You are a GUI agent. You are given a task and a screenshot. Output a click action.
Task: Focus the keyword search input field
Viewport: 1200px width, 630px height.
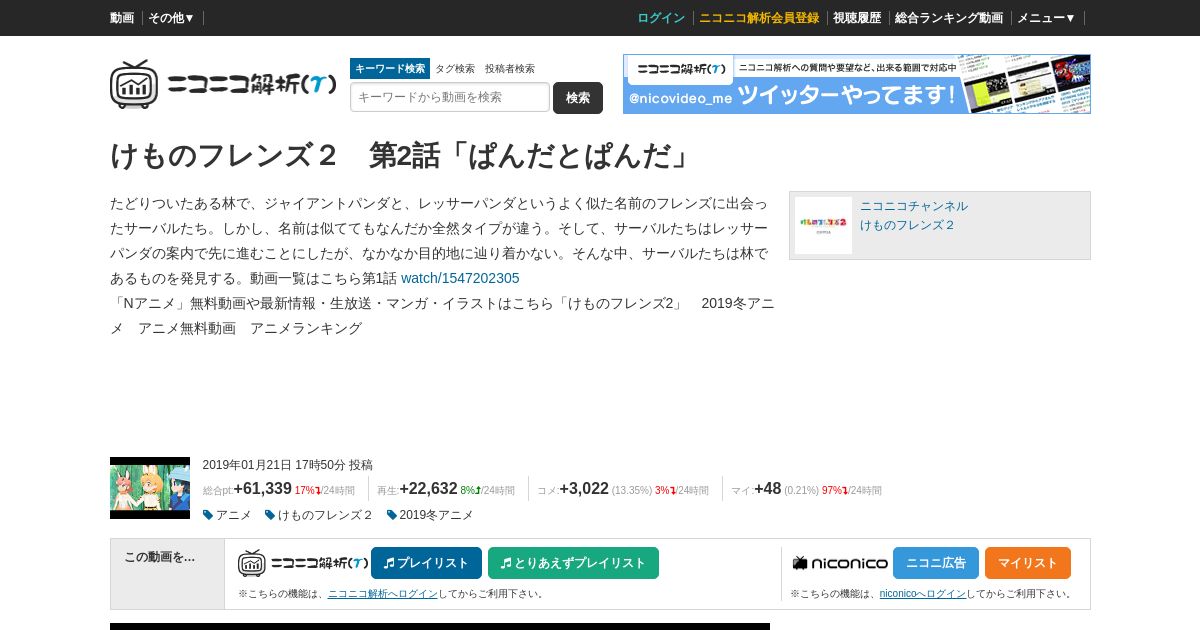pos(450,97)
